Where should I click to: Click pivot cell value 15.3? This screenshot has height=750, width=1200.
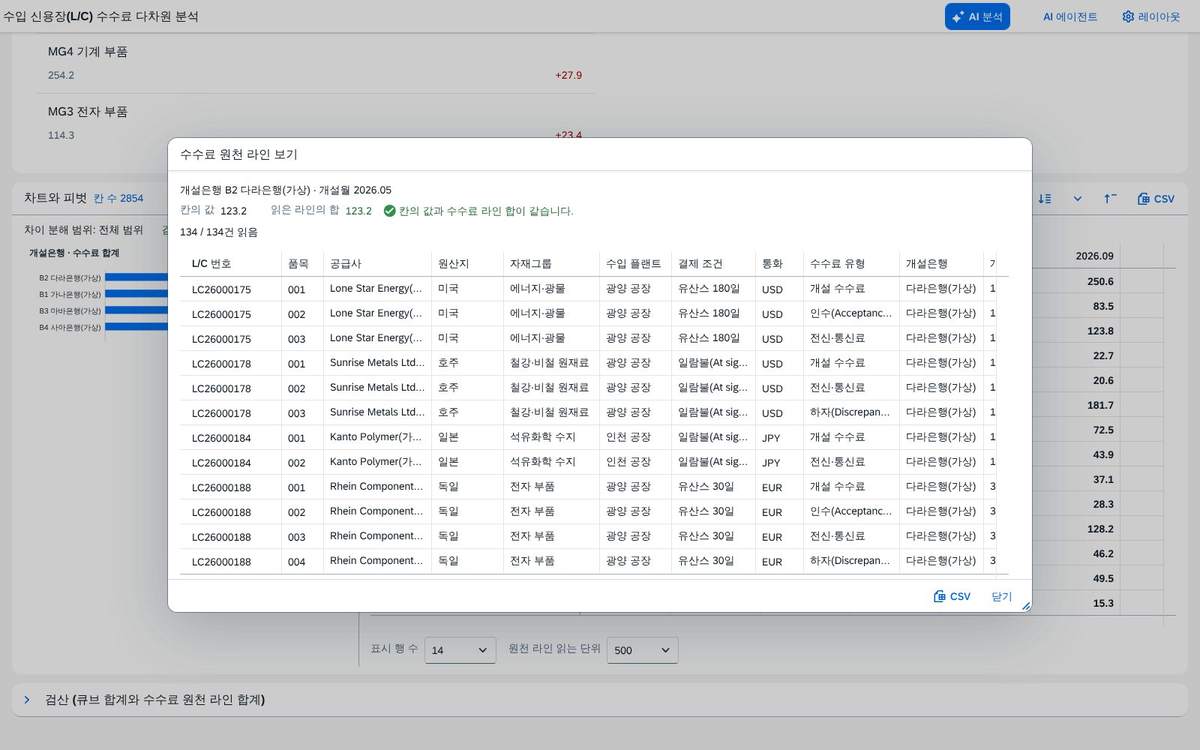point(1104,603)
